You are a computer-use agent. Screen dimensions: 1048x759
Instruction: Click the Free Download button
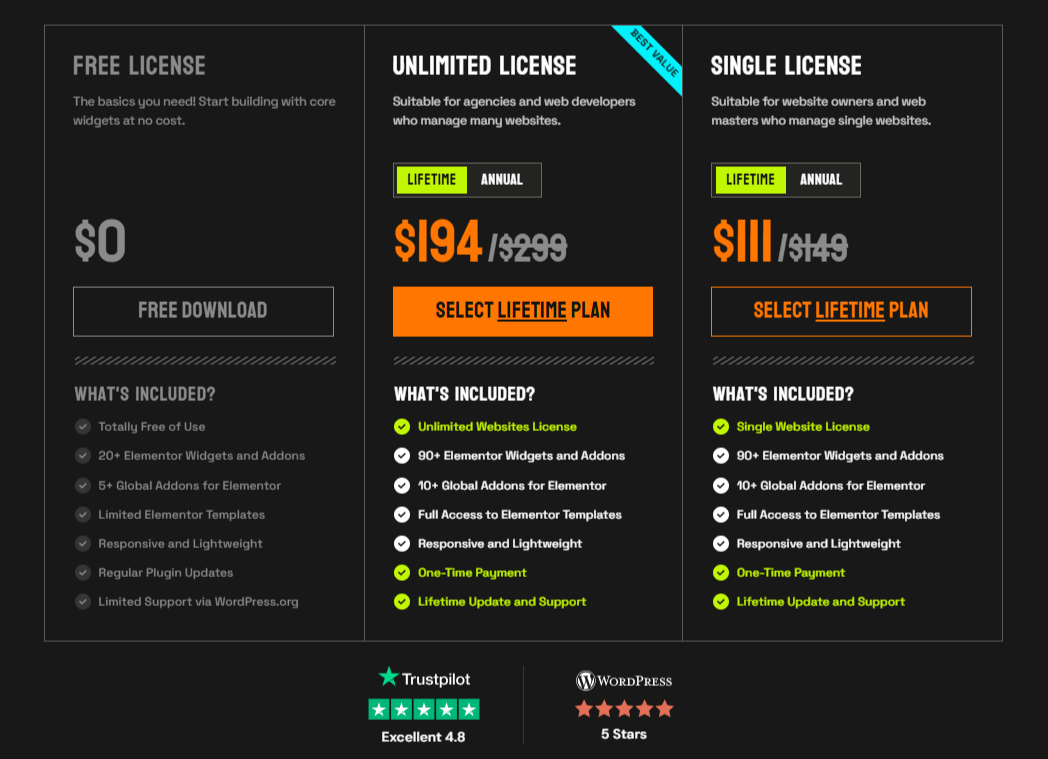pyautogui.click(x=203, y=311)
